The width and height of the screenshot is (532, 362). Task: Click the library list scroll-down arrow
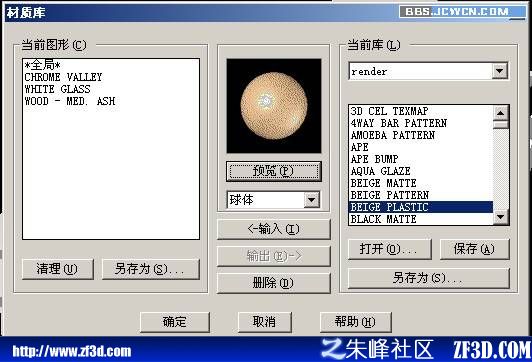(x=501, y=216)
